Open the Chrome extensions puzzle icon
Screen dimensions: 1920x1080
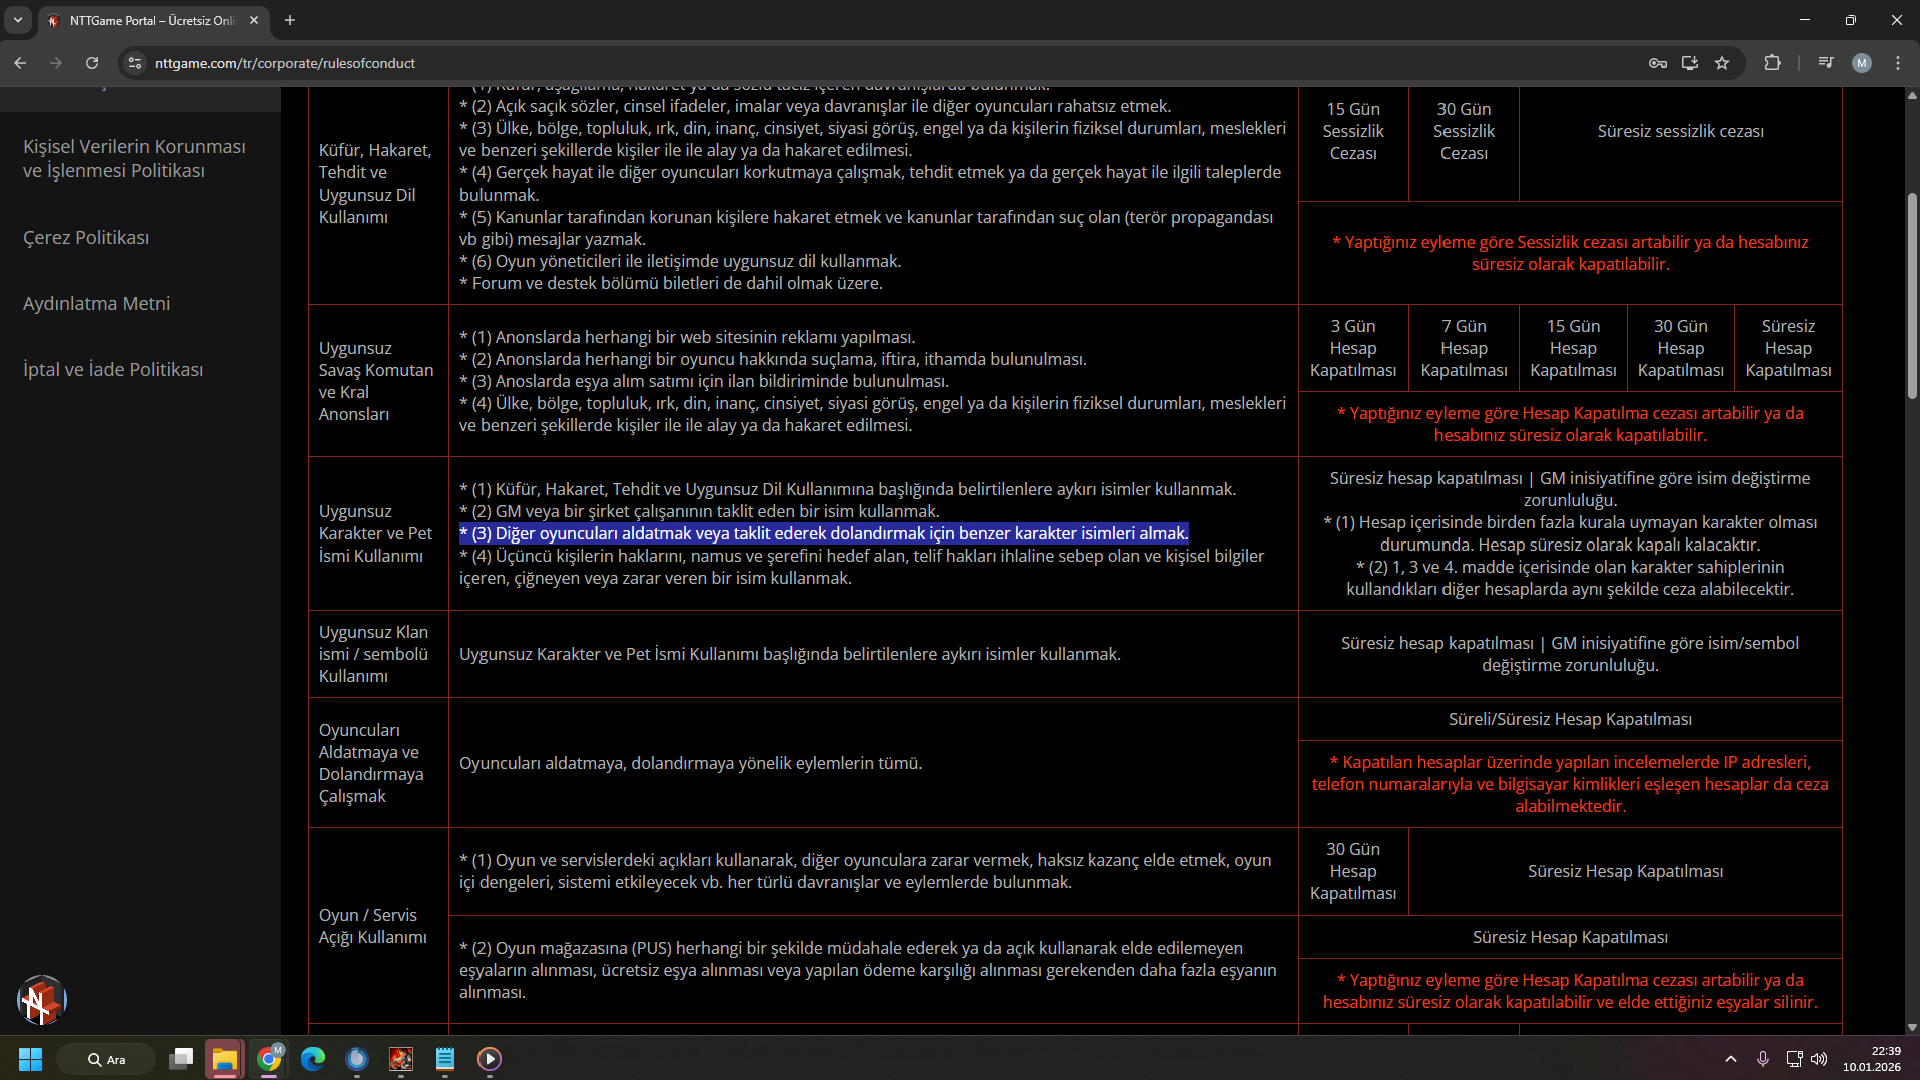pyautogui.click(x=1772, y=63)
